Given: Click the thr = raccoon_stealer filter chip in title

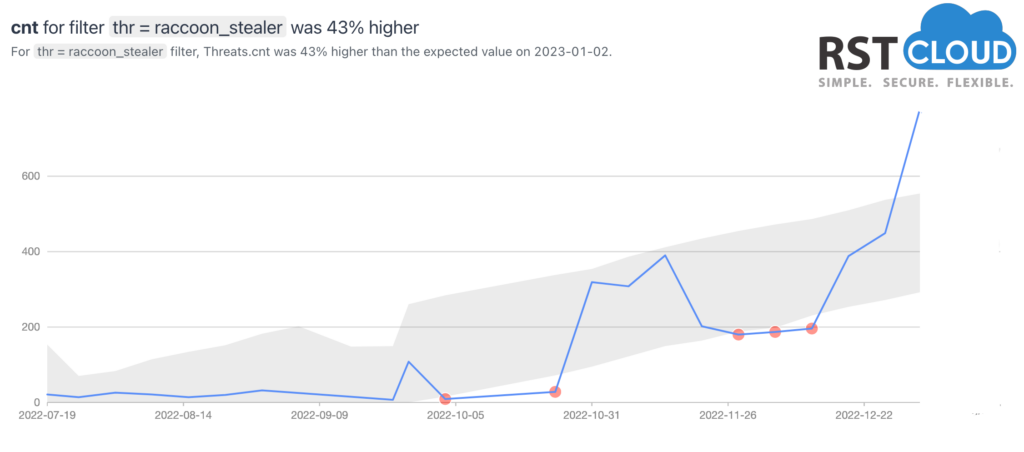Looking at the screenshot, I should tap(198, 27).
